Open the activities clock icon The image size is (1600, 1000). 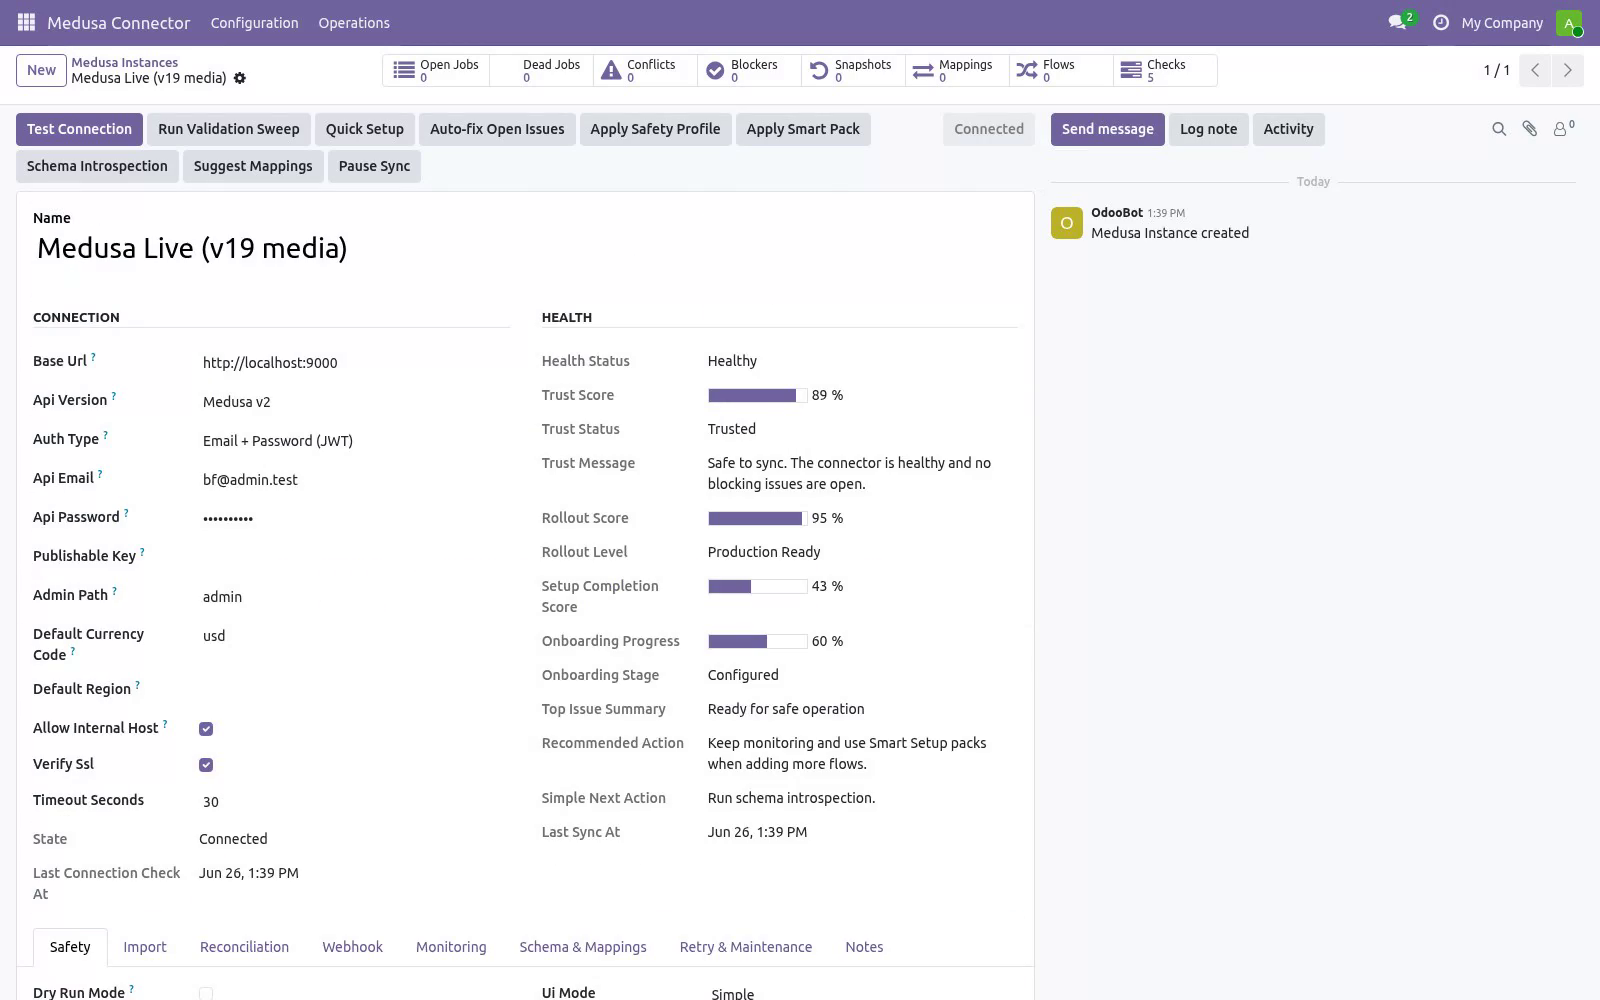click(1441, 22)
